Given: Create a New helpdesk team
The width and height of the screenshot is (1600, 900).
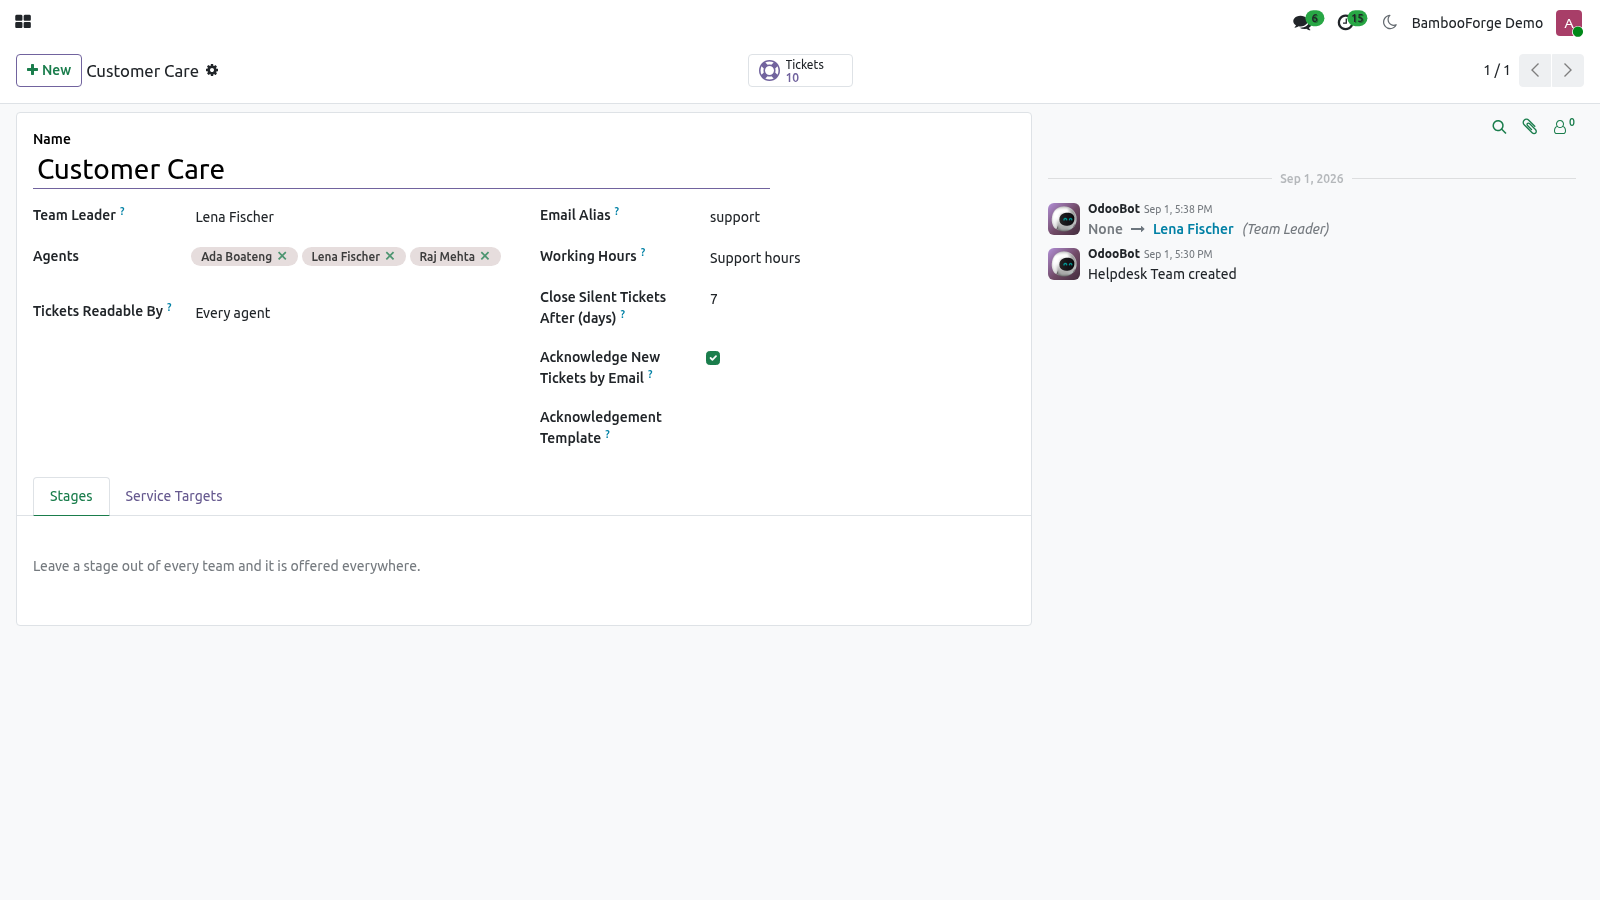Looking at the screenshot, I should coord(49,70).
